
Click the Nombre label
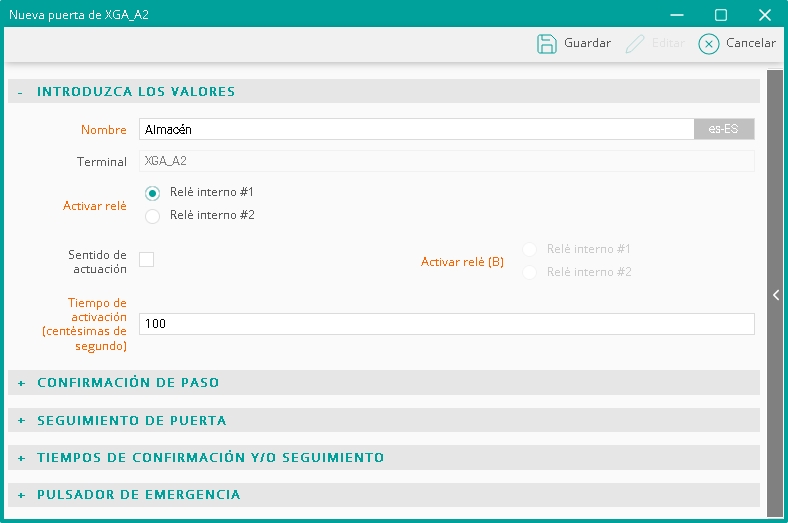104,130
